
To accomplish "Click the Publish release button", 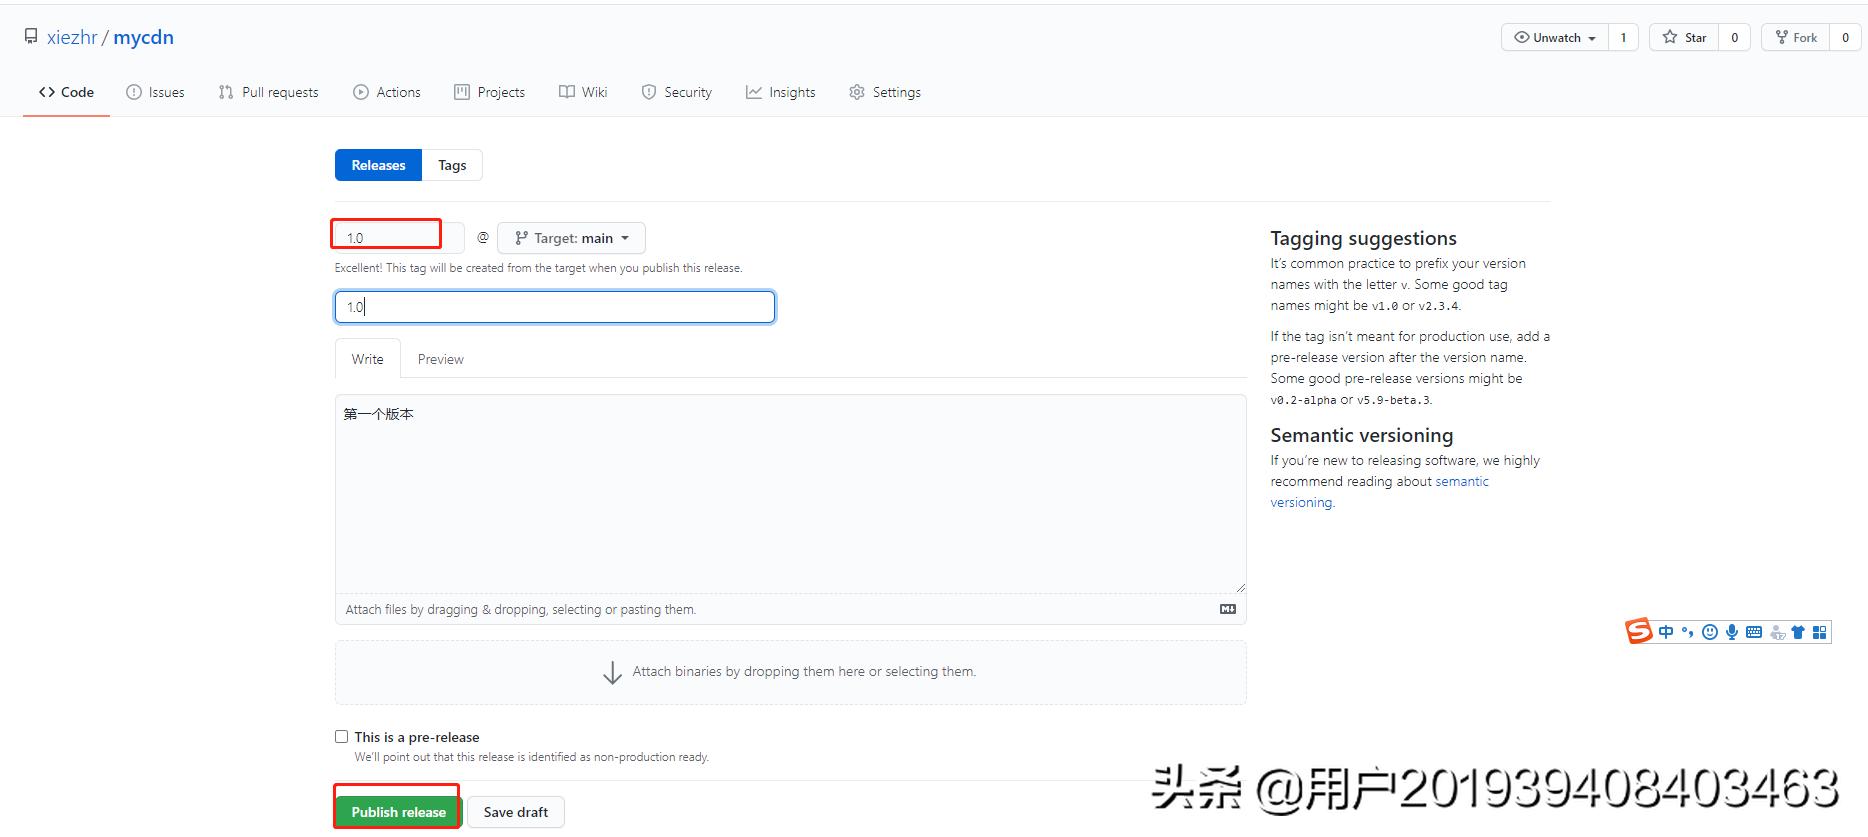I will (x=398, y=812).
